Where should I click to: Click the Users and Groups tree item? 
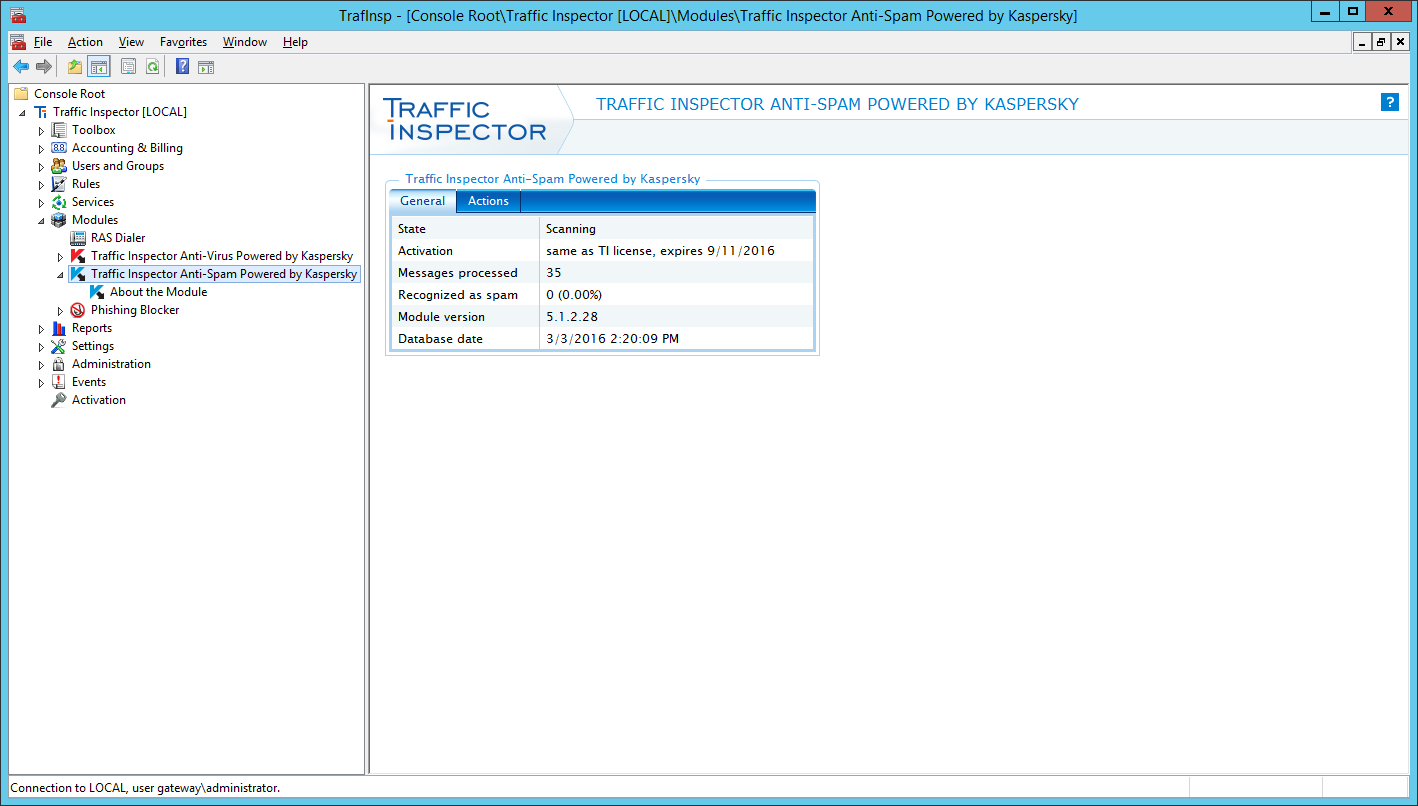(x=117, y=166)
